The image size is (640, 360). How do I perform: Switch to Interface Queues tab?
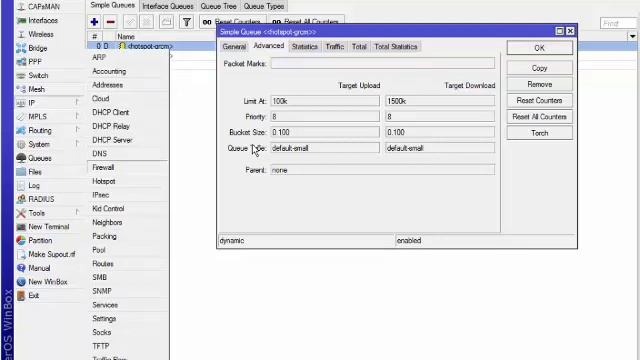click(x=168, y=6)
